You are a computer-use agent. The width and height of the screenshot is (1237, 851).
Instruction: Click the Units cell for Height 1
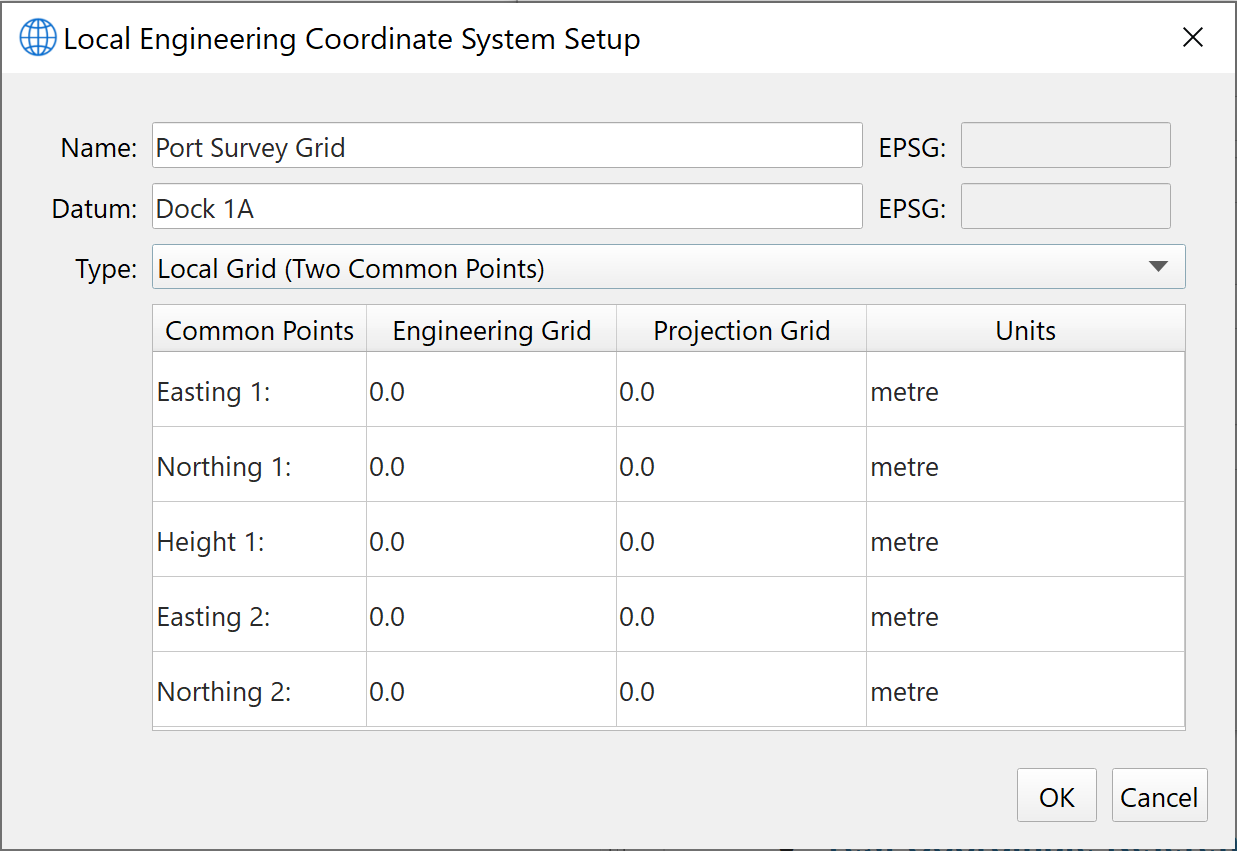click(1025, 541)
